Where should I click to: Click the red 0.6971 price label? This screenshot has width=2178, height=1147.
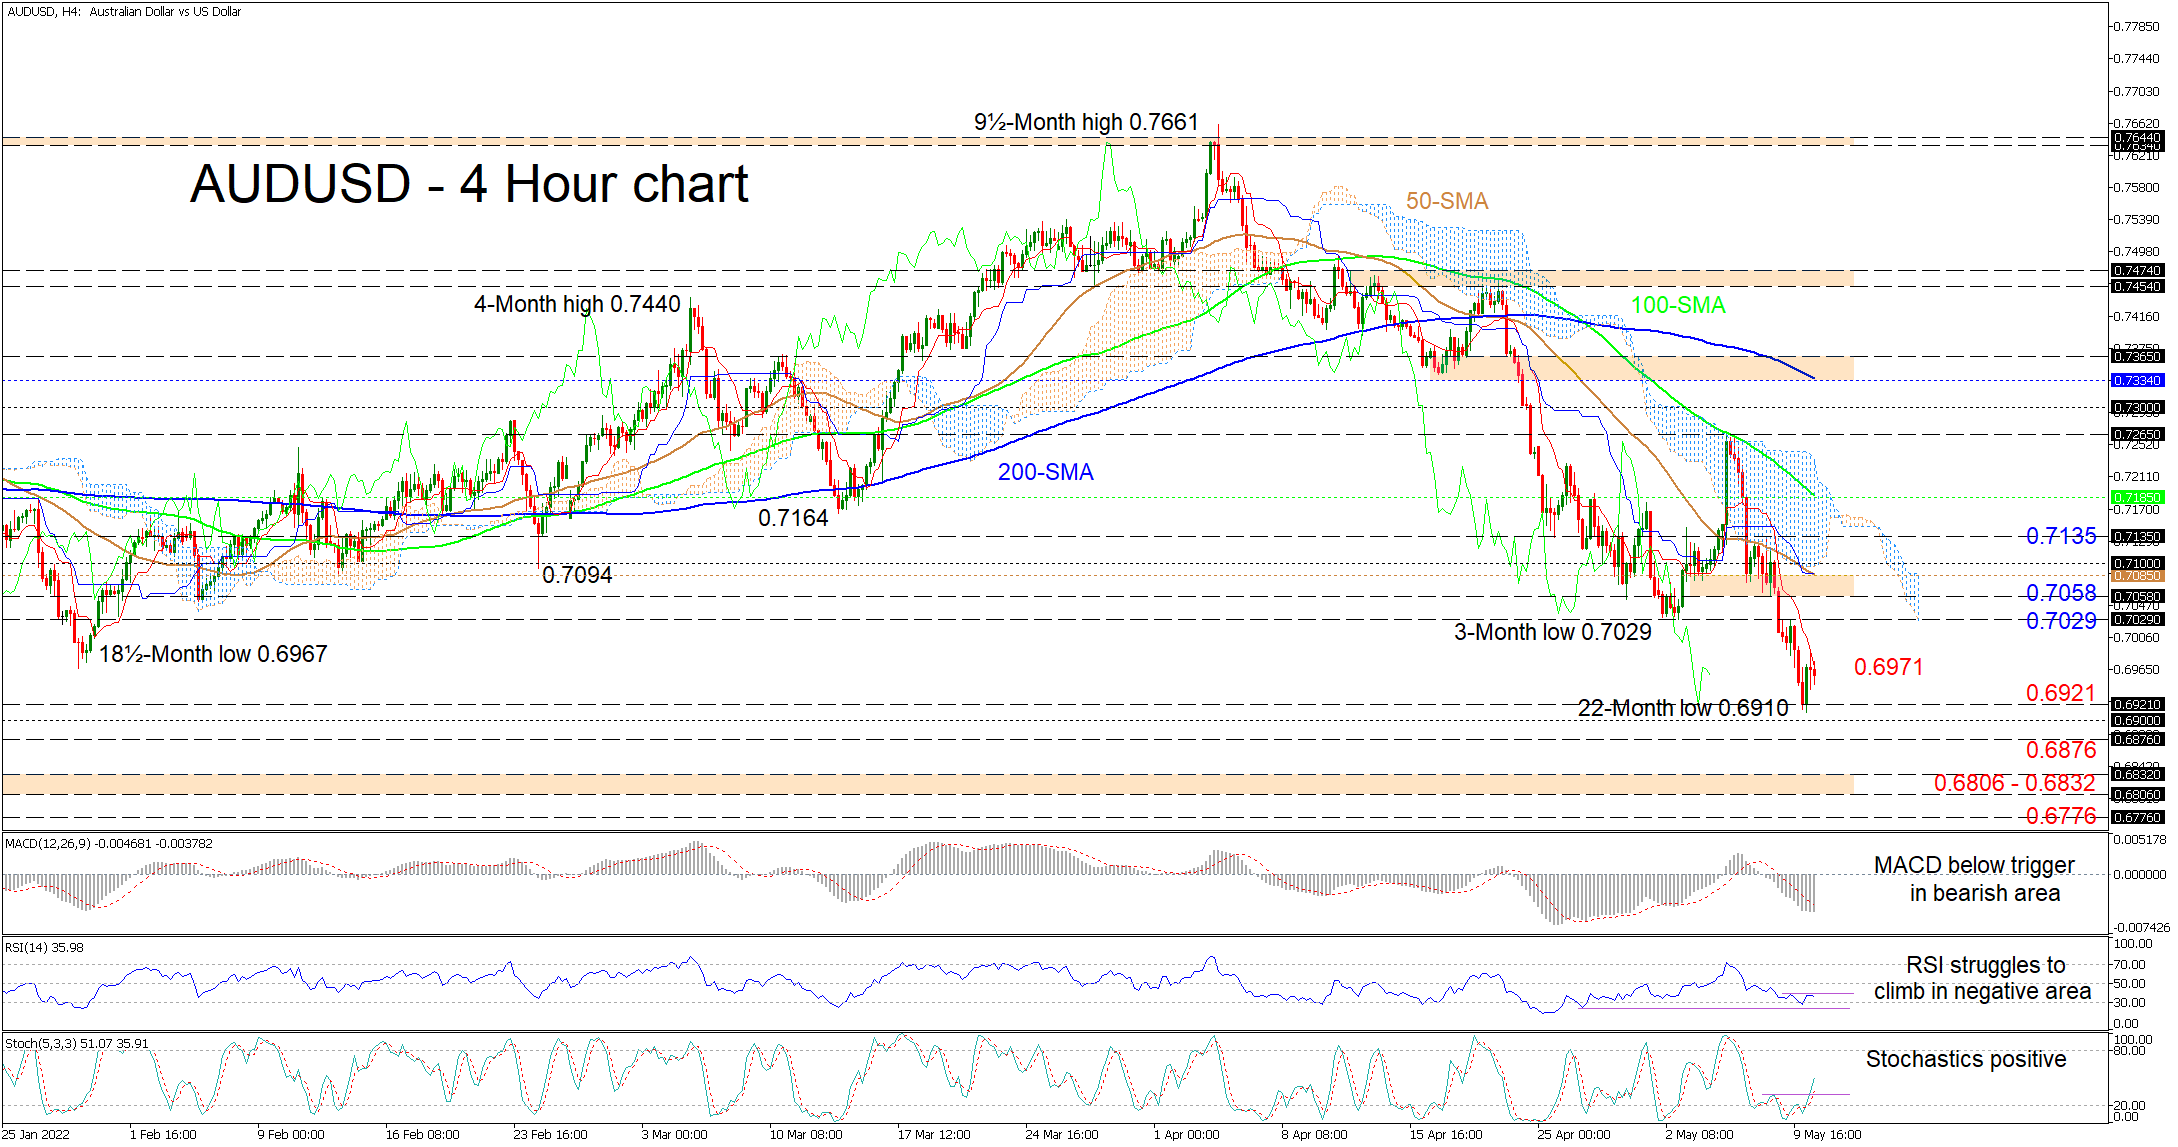(x=1888, y=667)
